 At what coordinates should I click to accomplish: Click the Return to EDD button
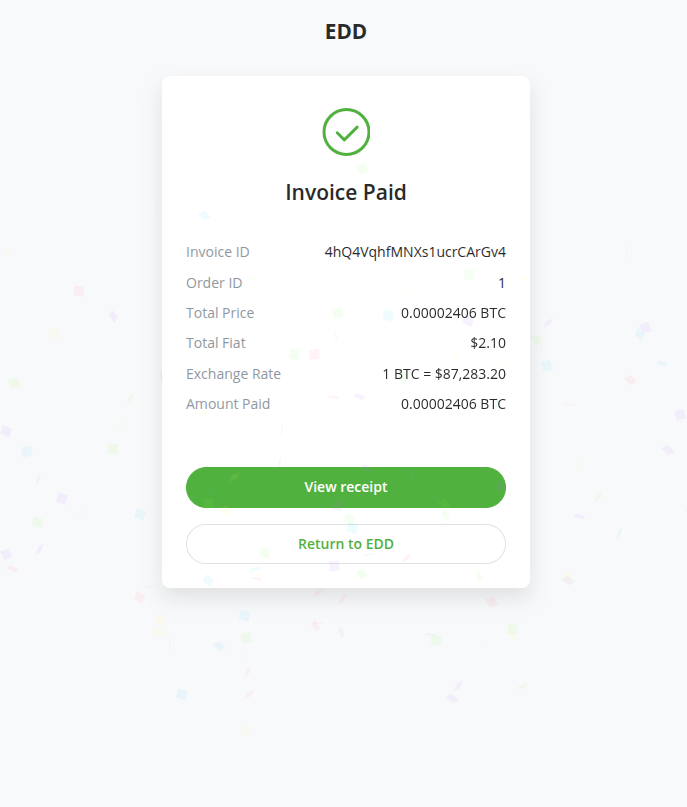(x=345, y=543)
